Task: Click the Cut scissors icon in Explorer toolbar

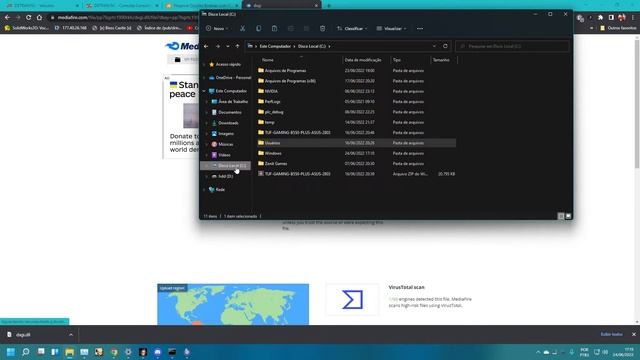Action: click(242, 29)
